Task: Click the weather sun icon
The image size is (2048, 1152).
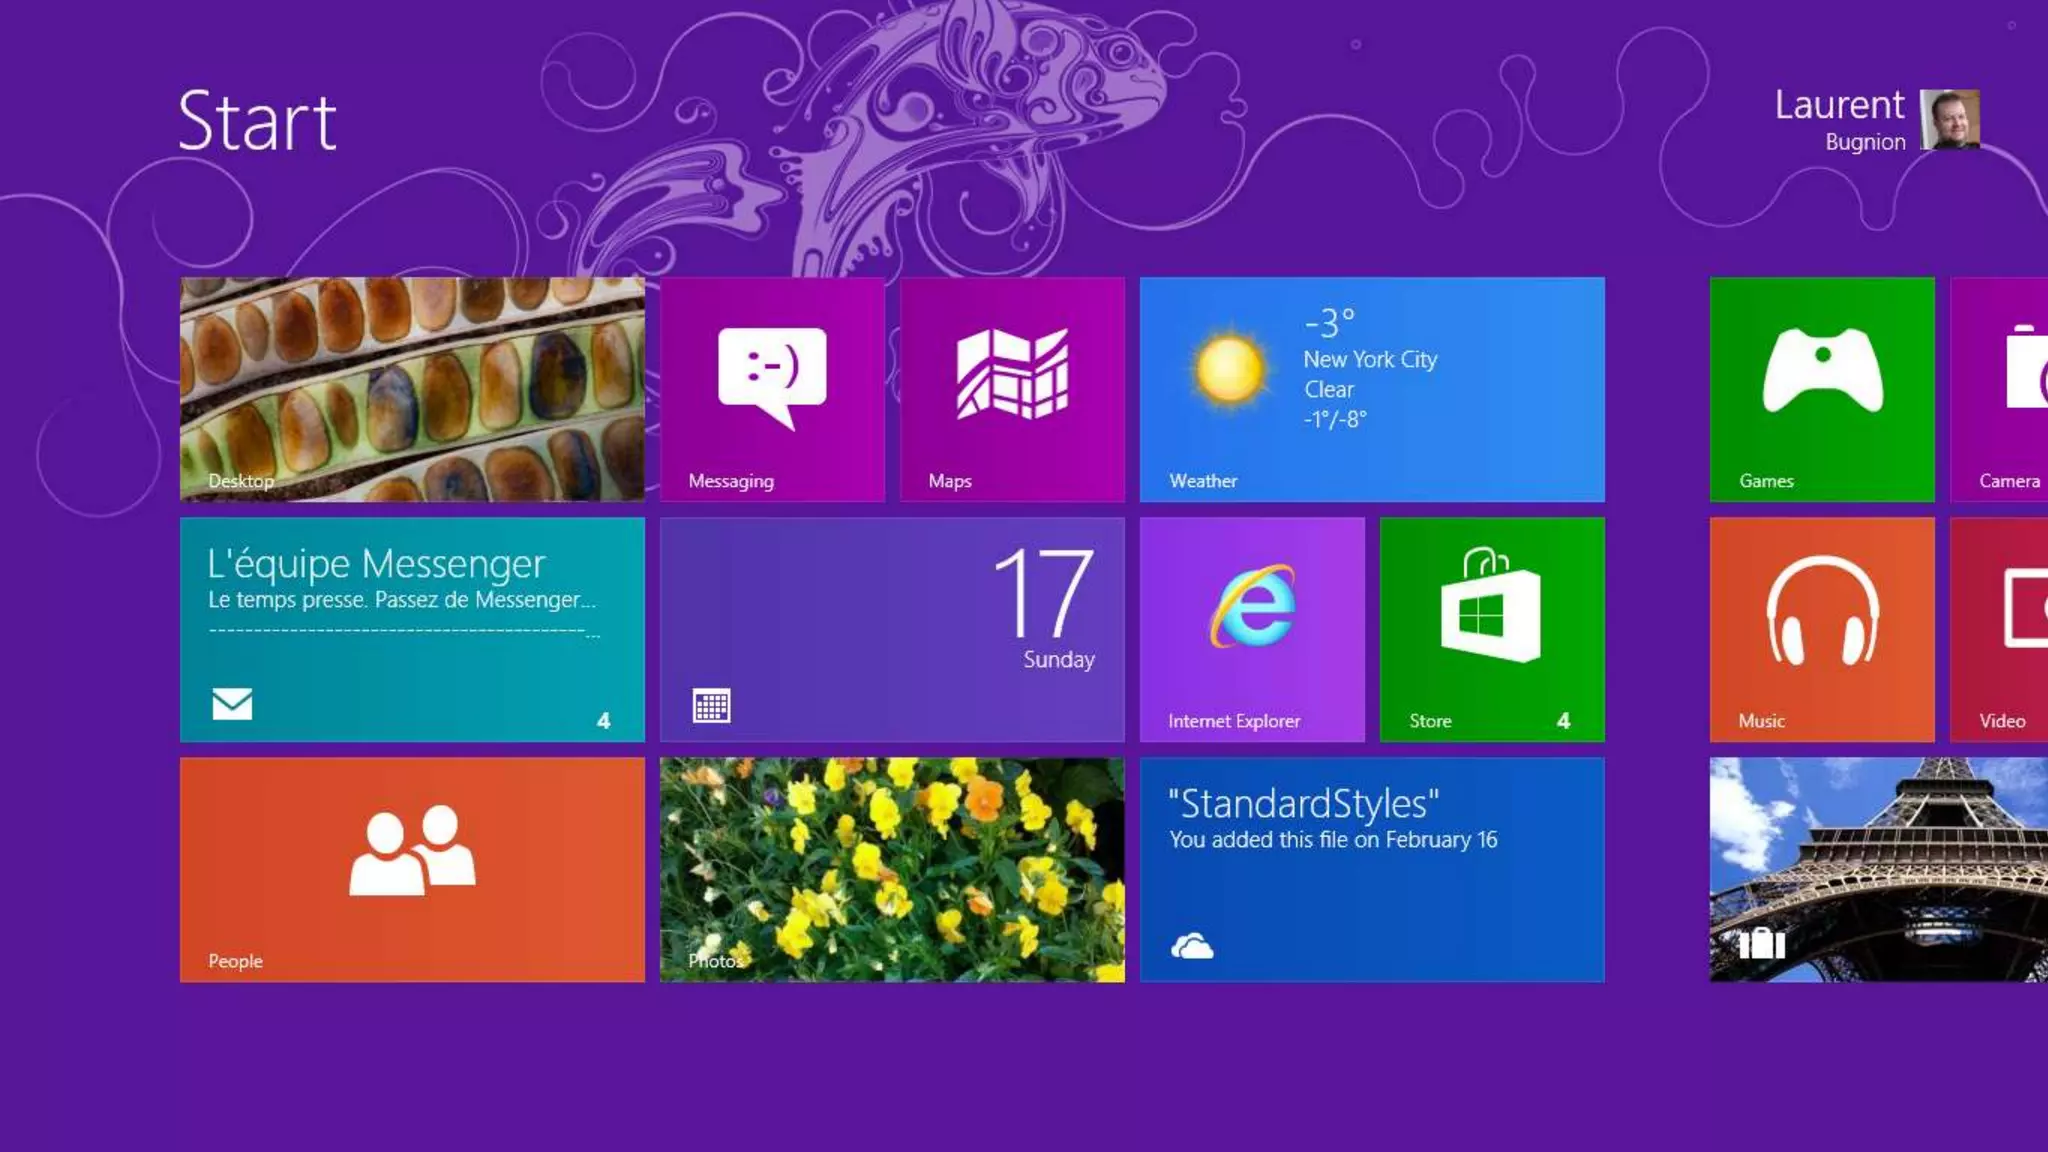Action: [1229, 370]
